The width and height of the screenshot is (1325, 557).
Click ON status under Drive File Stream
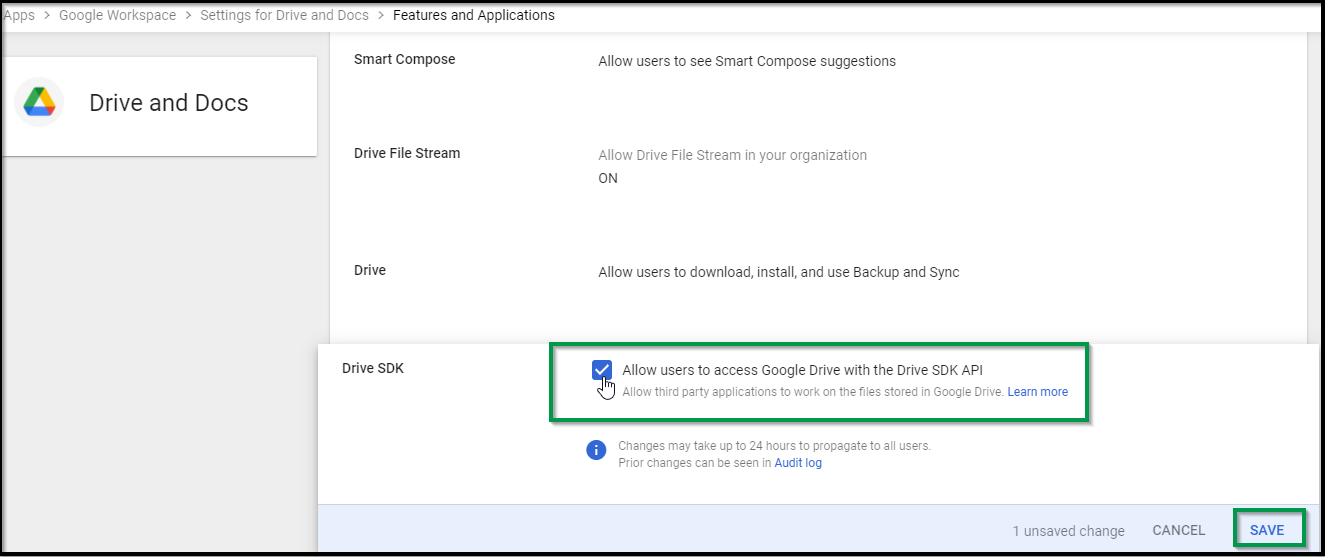coord(608,178)
